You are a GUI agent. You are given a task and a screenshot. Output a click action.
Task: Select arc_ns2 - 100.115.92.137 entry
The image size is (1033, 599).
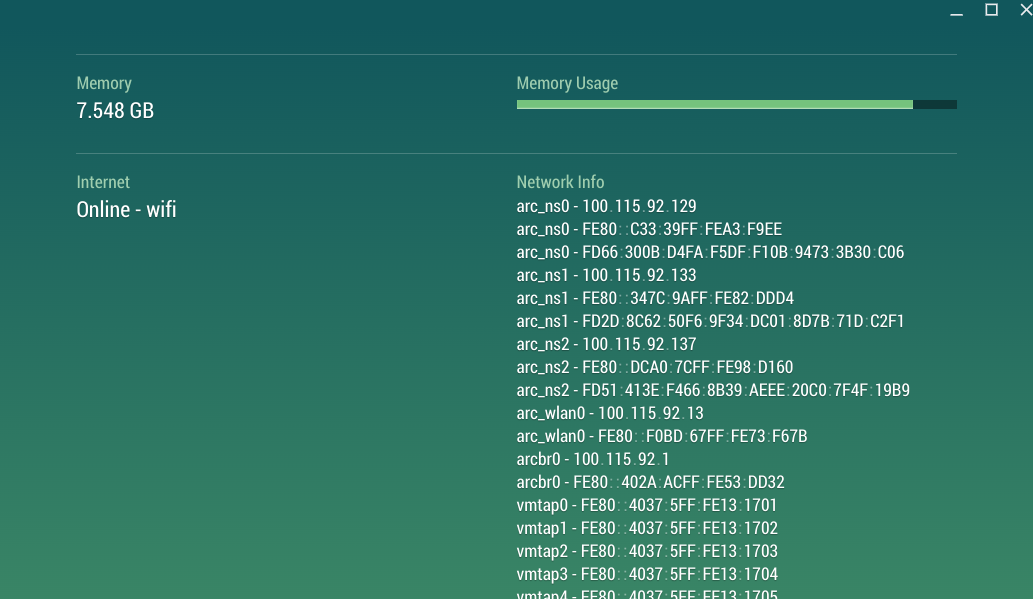tap(606, 345)
